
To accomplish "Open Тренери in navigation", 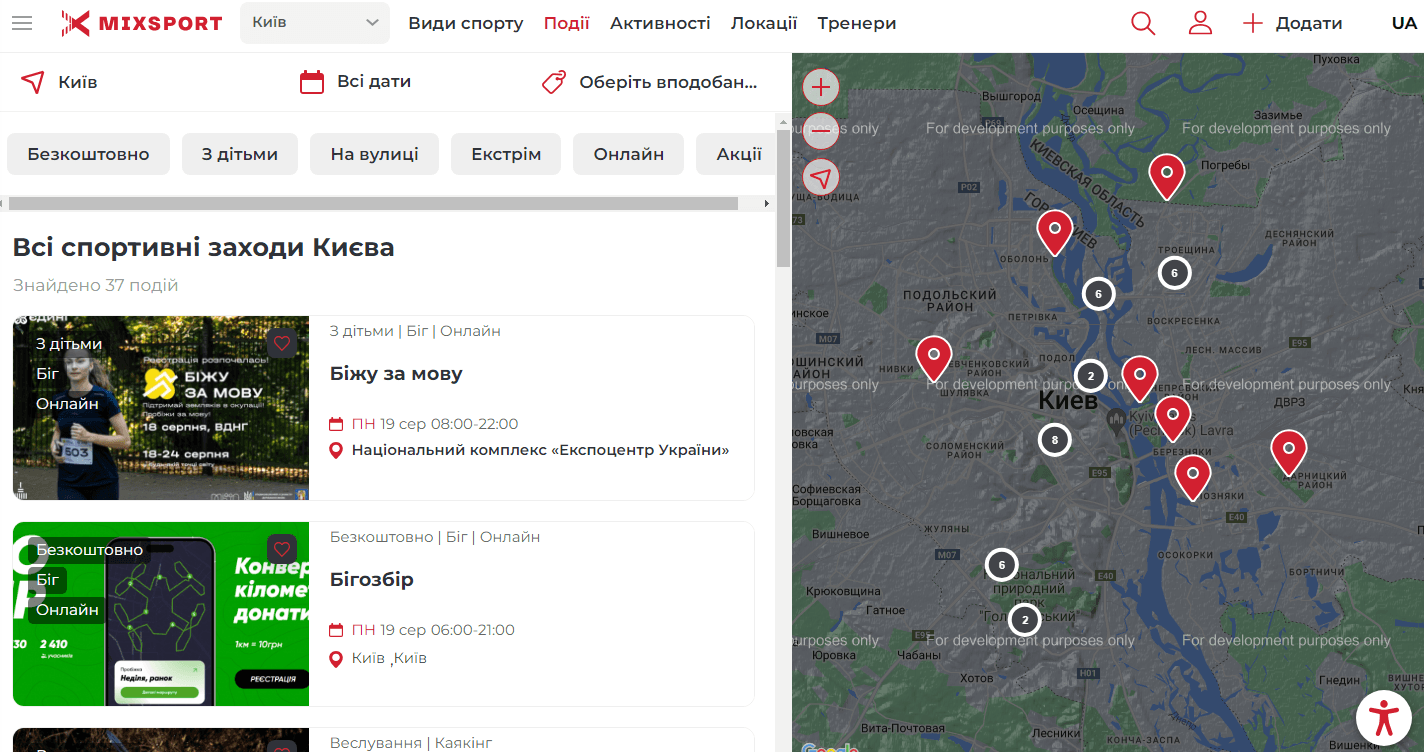I will click(857, 23).
